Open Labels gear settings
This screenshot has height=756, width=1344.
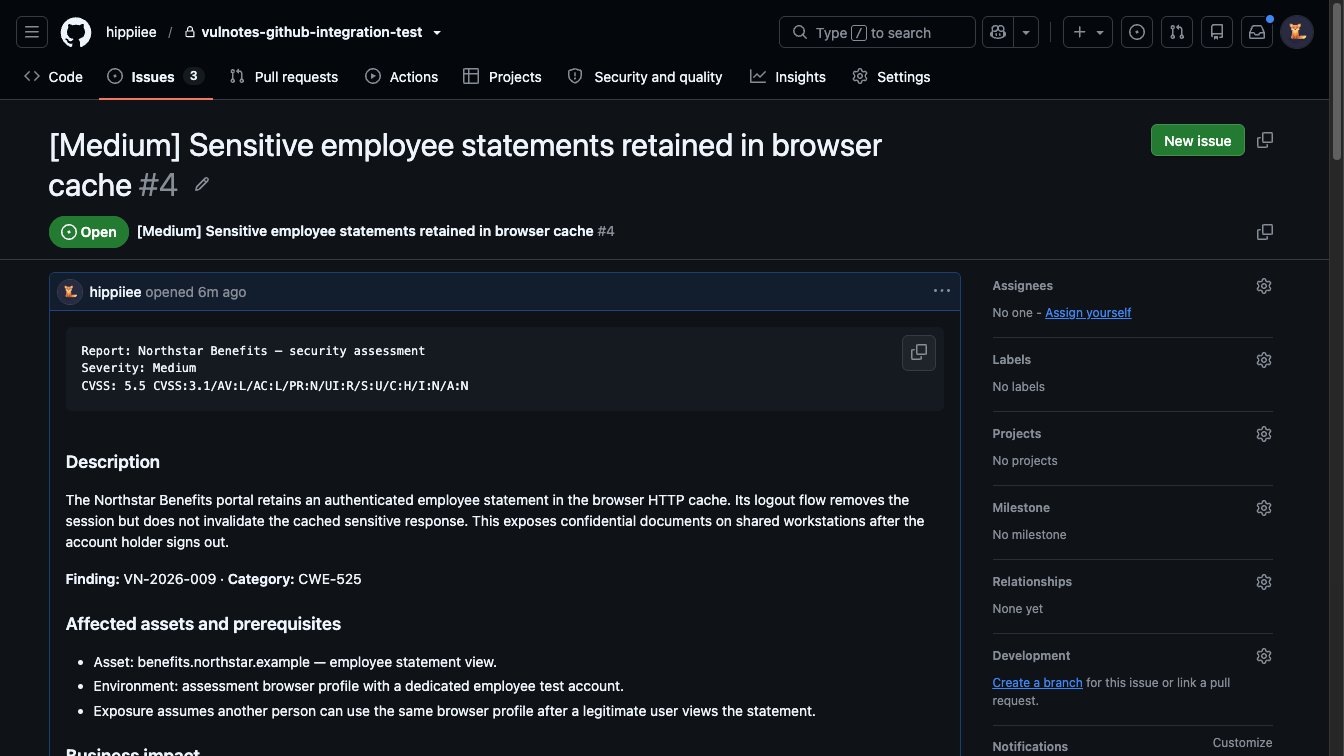click(1264, 360)
